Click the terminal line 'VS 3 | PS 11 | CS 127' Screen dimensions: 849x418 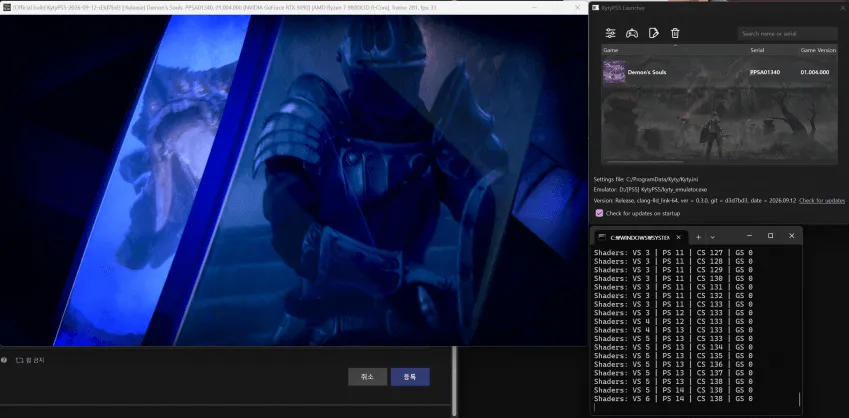point(673,252)
